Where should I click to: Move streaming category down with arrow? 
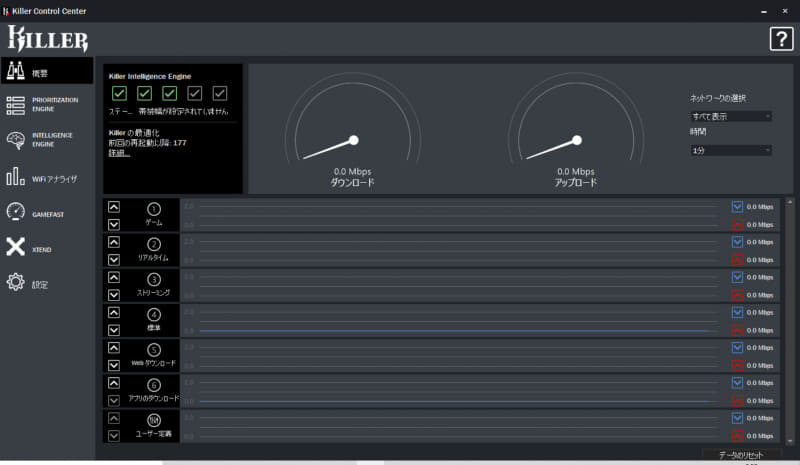point(114,295)
